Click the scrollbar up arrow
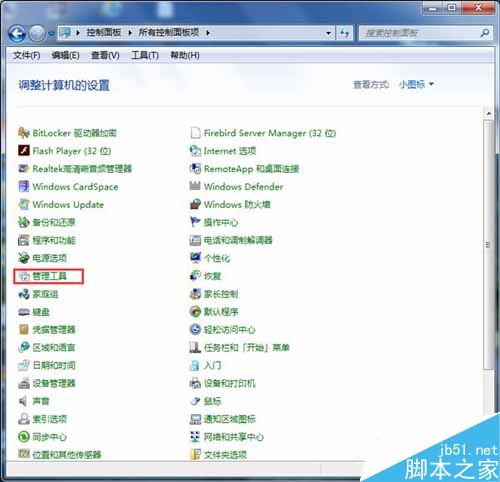 point(488,114)
